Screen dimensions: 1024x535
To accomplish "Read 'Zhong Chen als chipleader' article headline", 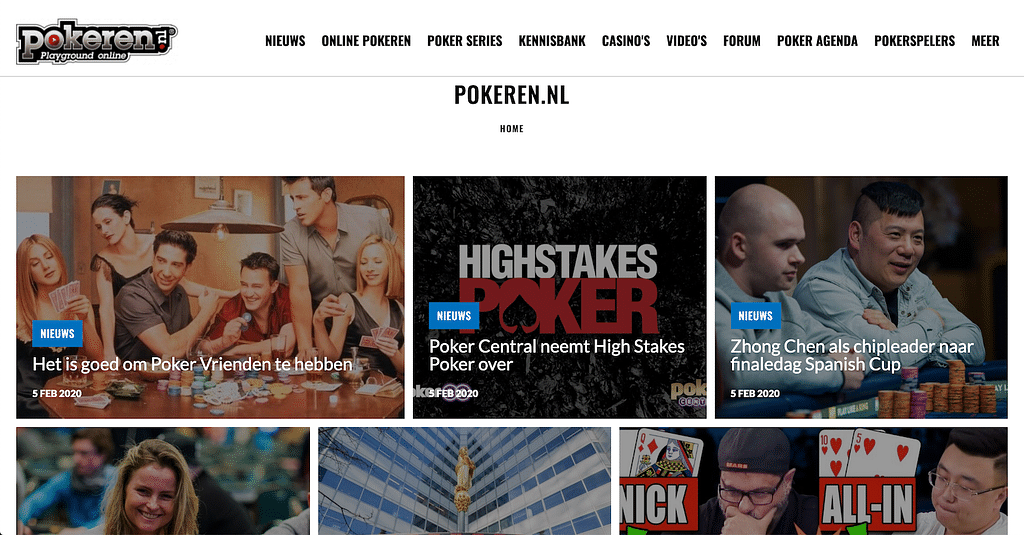I will point(852,355).
